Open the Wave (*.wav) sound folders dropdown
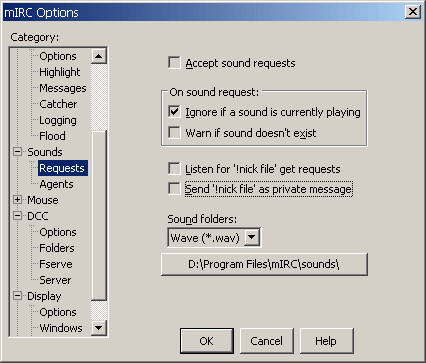Viewport: 426px width, 363px height. click(x=252, y=238)
